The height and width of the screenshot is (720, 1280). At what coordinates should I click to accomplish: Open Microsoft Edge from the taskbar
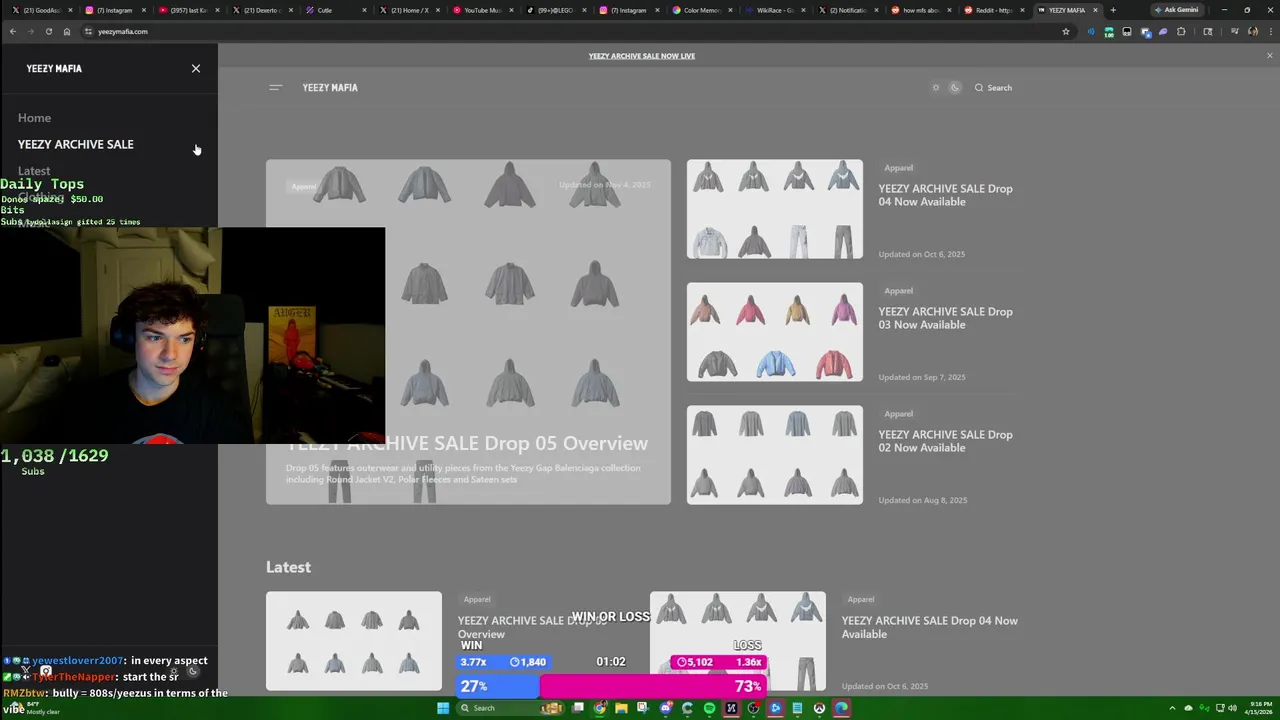click(841, 708)
